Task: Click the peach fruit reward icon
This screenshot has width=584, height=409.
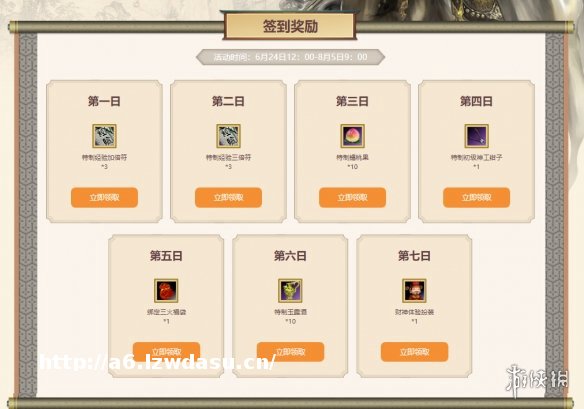Action: tap(352, 136)
